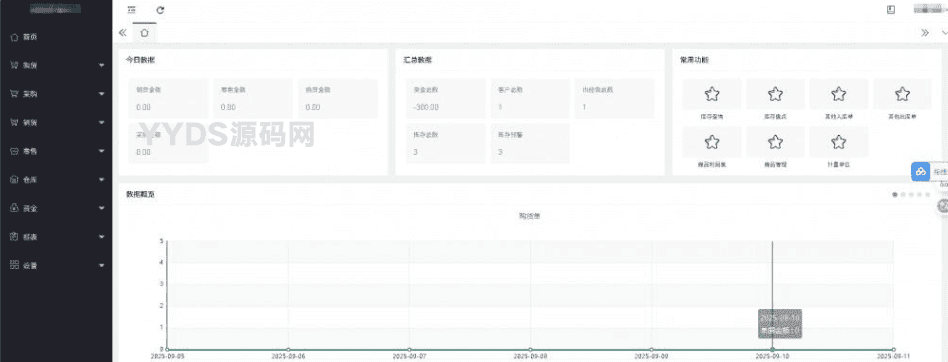This screenshot has height=362, width=948.
Task: Click the grid icon beside 设置
Action: pos(14,265)
